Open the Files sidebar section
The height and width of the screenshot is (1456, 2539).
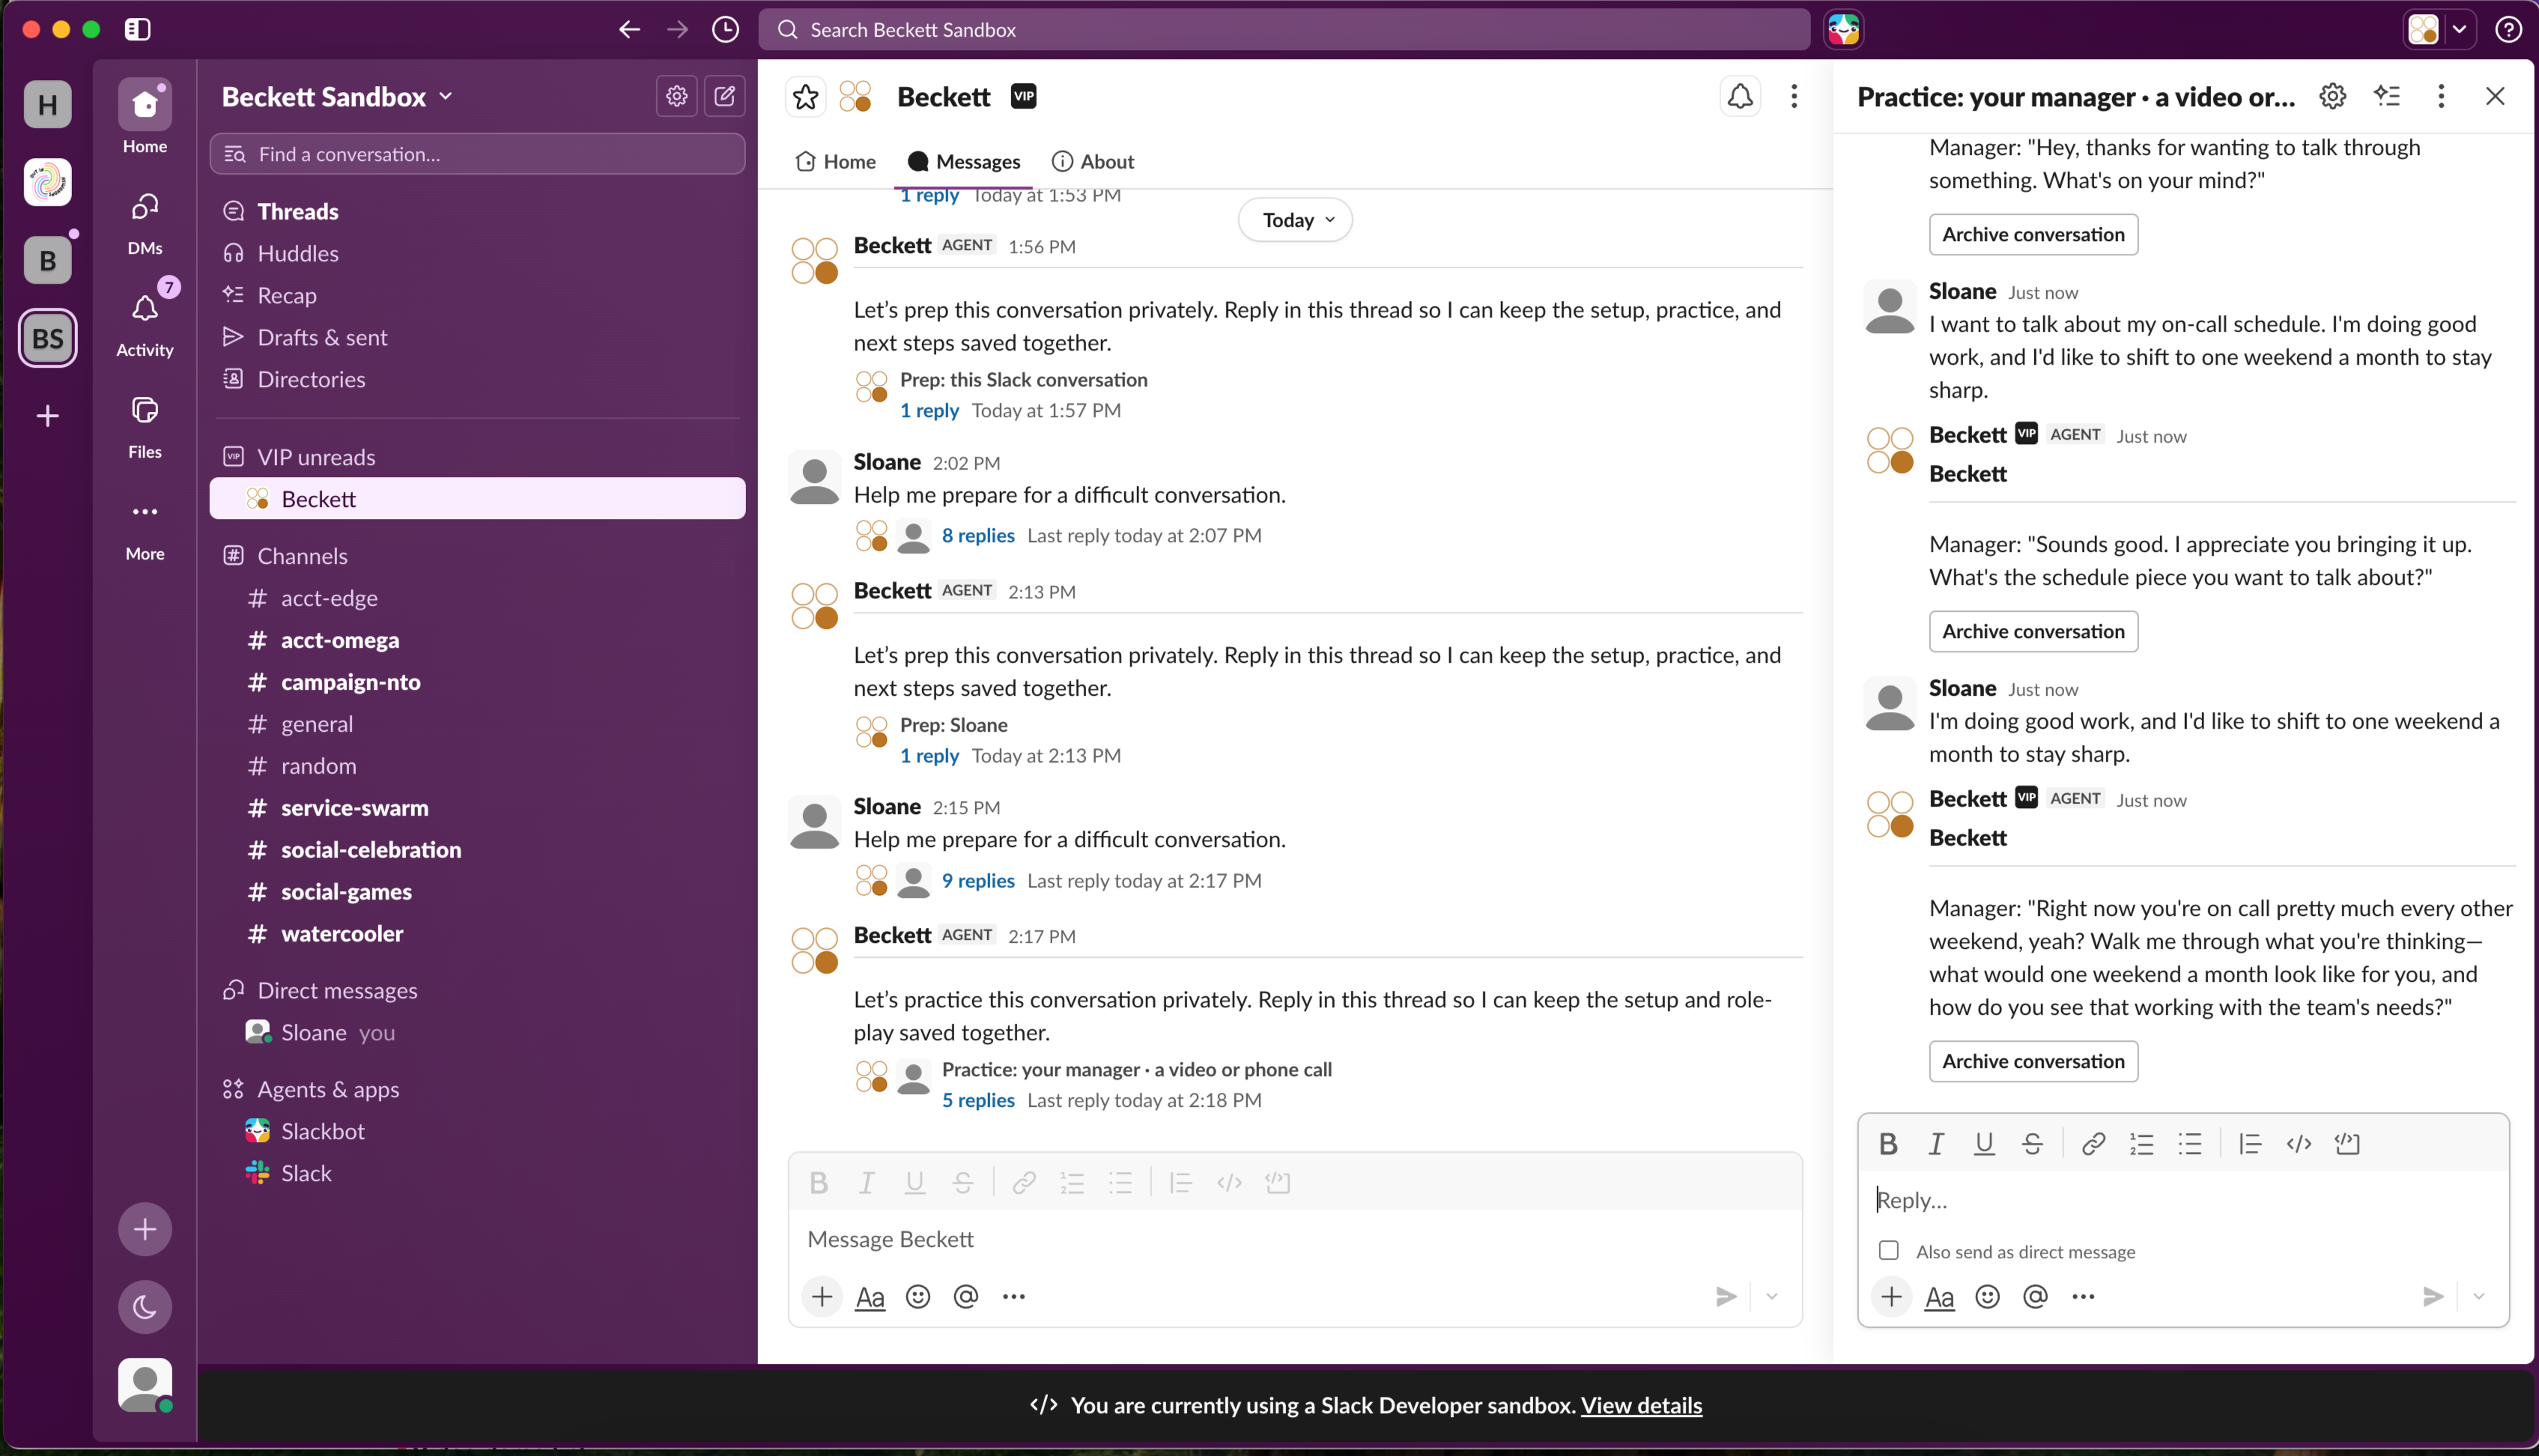click(x=145, y=425)
